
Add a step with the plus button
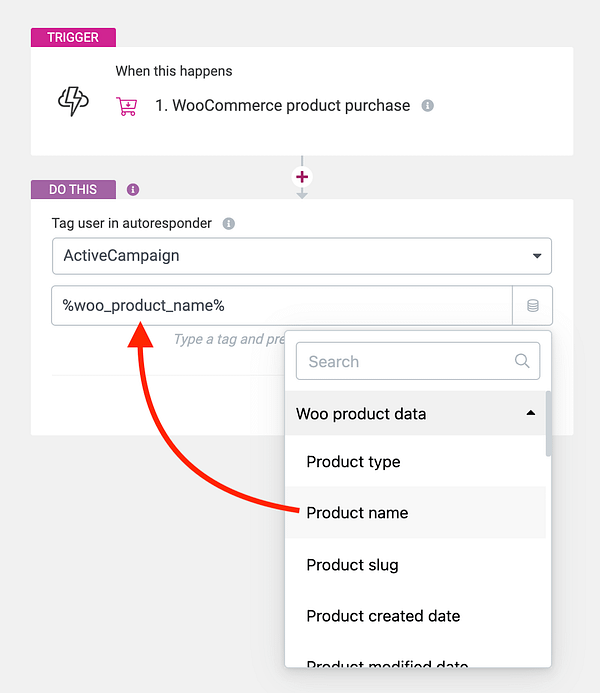click(x=302, y=177)
